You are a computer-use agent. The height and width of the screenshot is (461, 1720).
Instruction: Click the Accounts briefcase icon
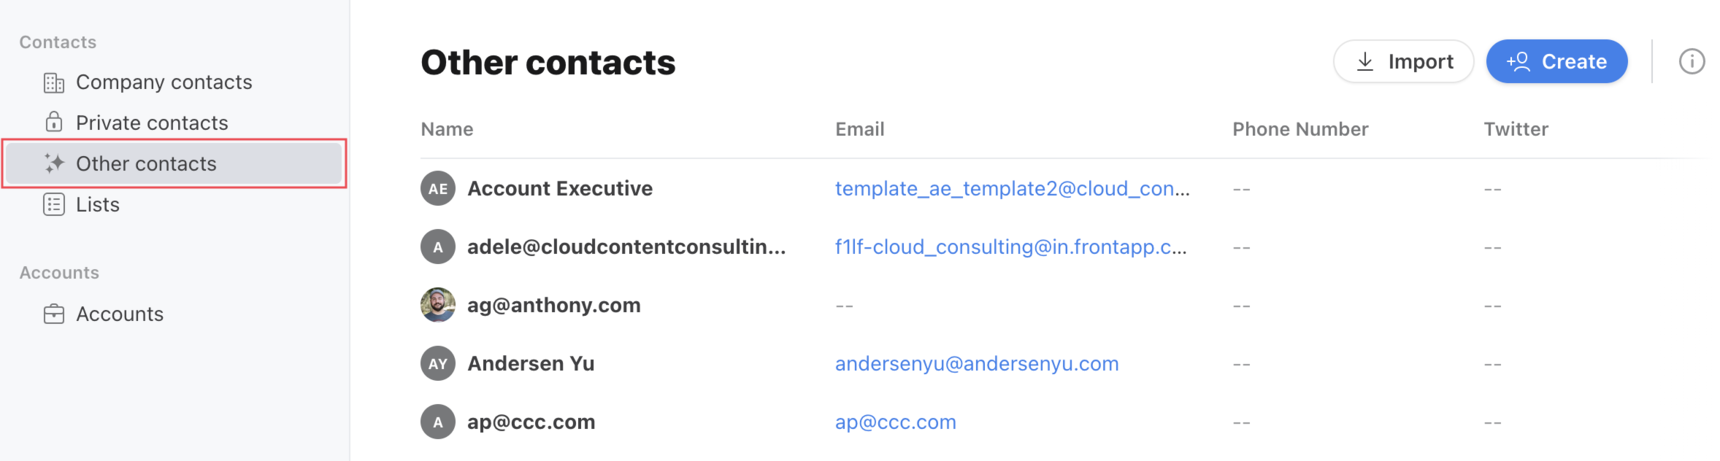tap(54, 314)
